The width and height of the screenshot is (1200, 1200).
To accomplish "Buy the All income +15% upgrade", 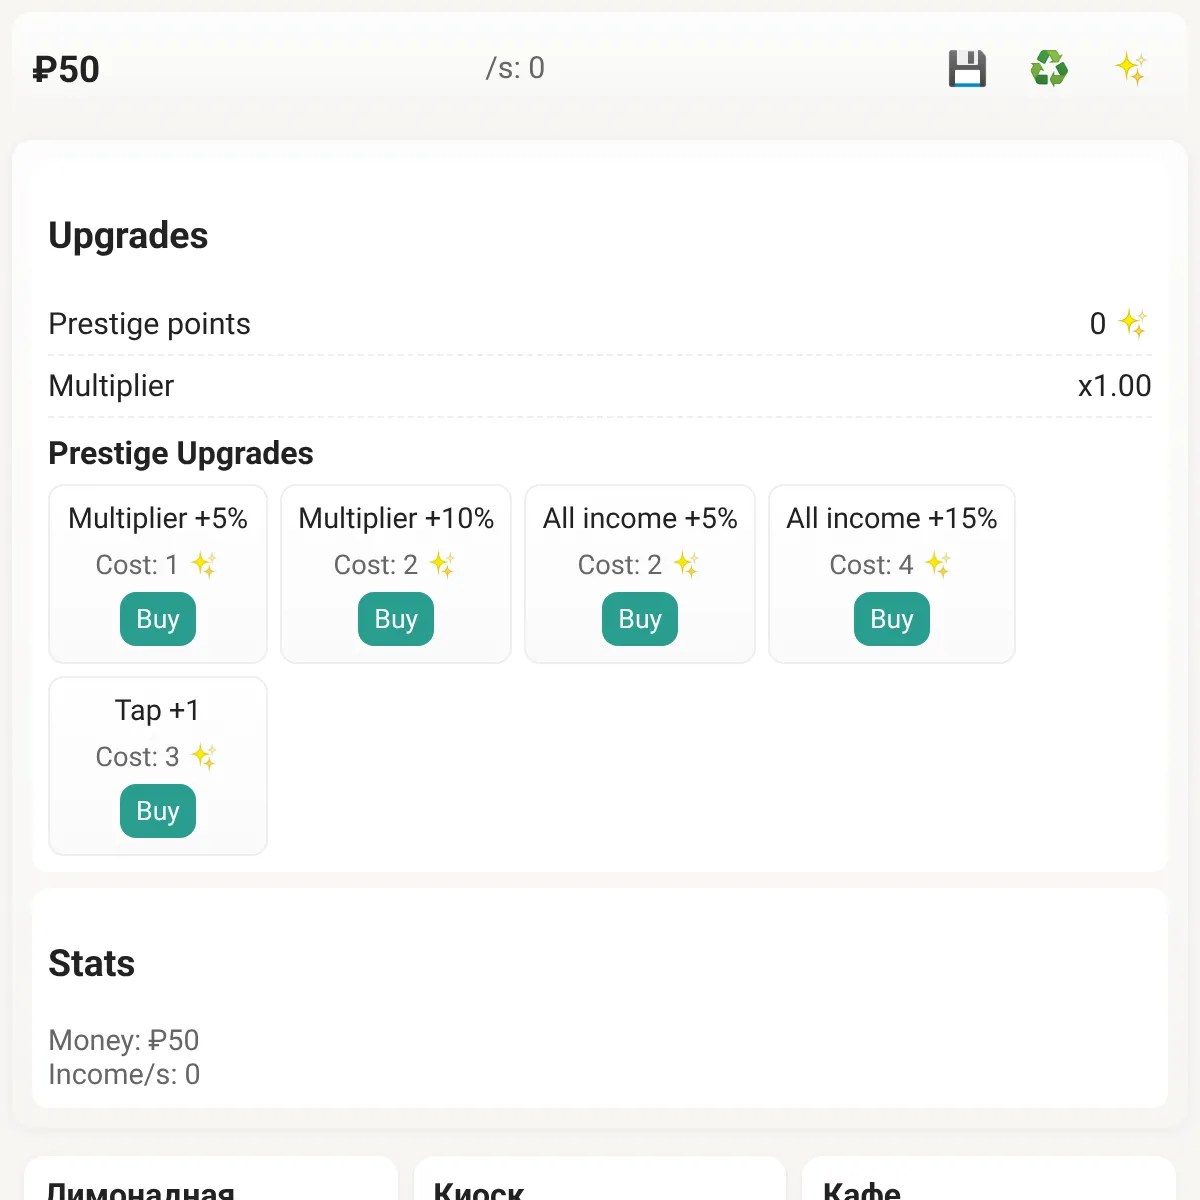I will tap(892, 619).
